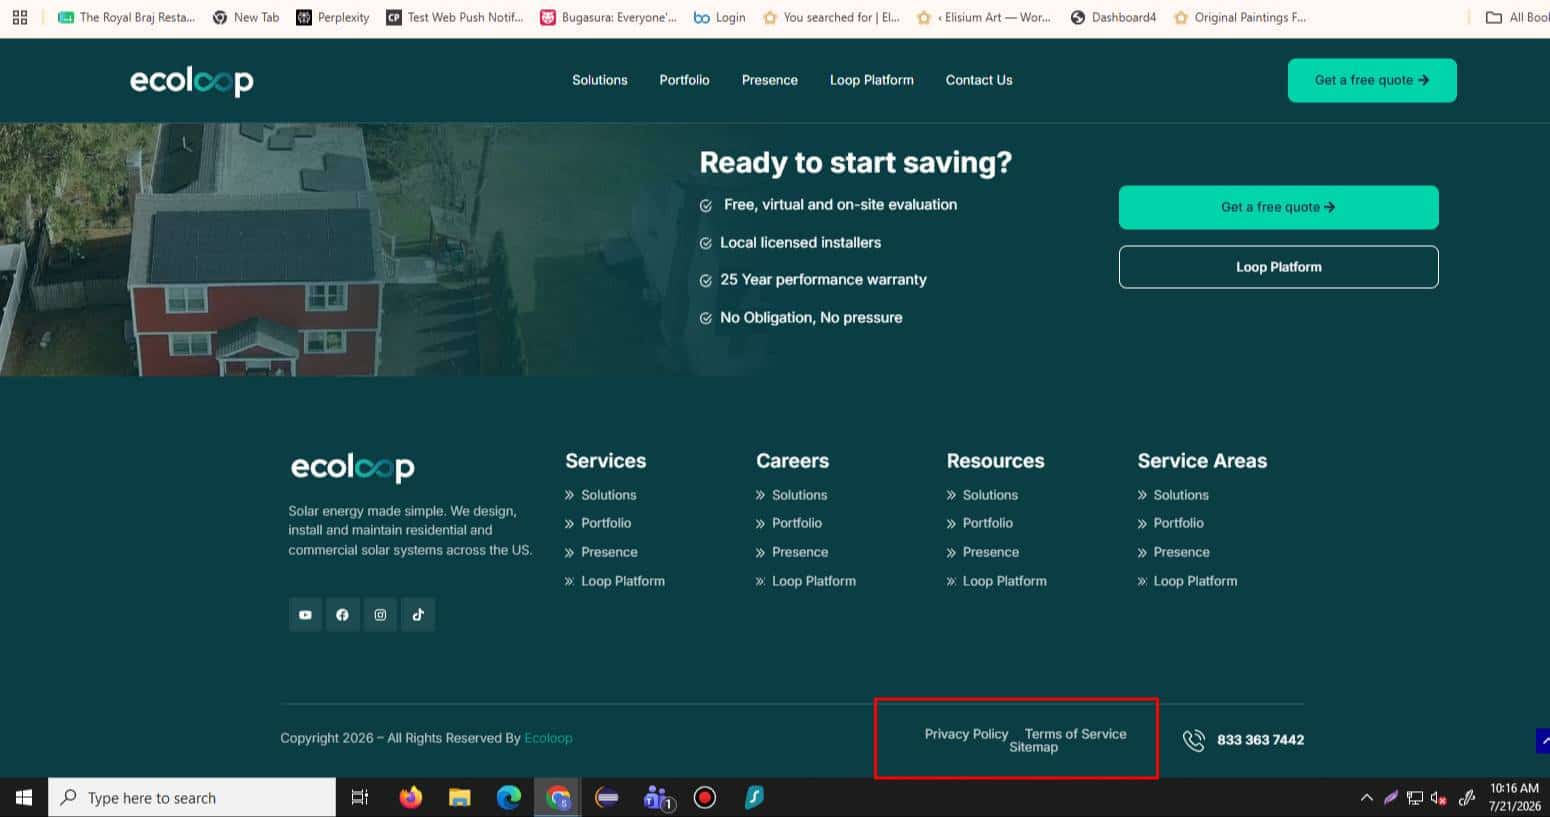
Task: Open the Facebook social icon in footer
Action: [343, 615]
